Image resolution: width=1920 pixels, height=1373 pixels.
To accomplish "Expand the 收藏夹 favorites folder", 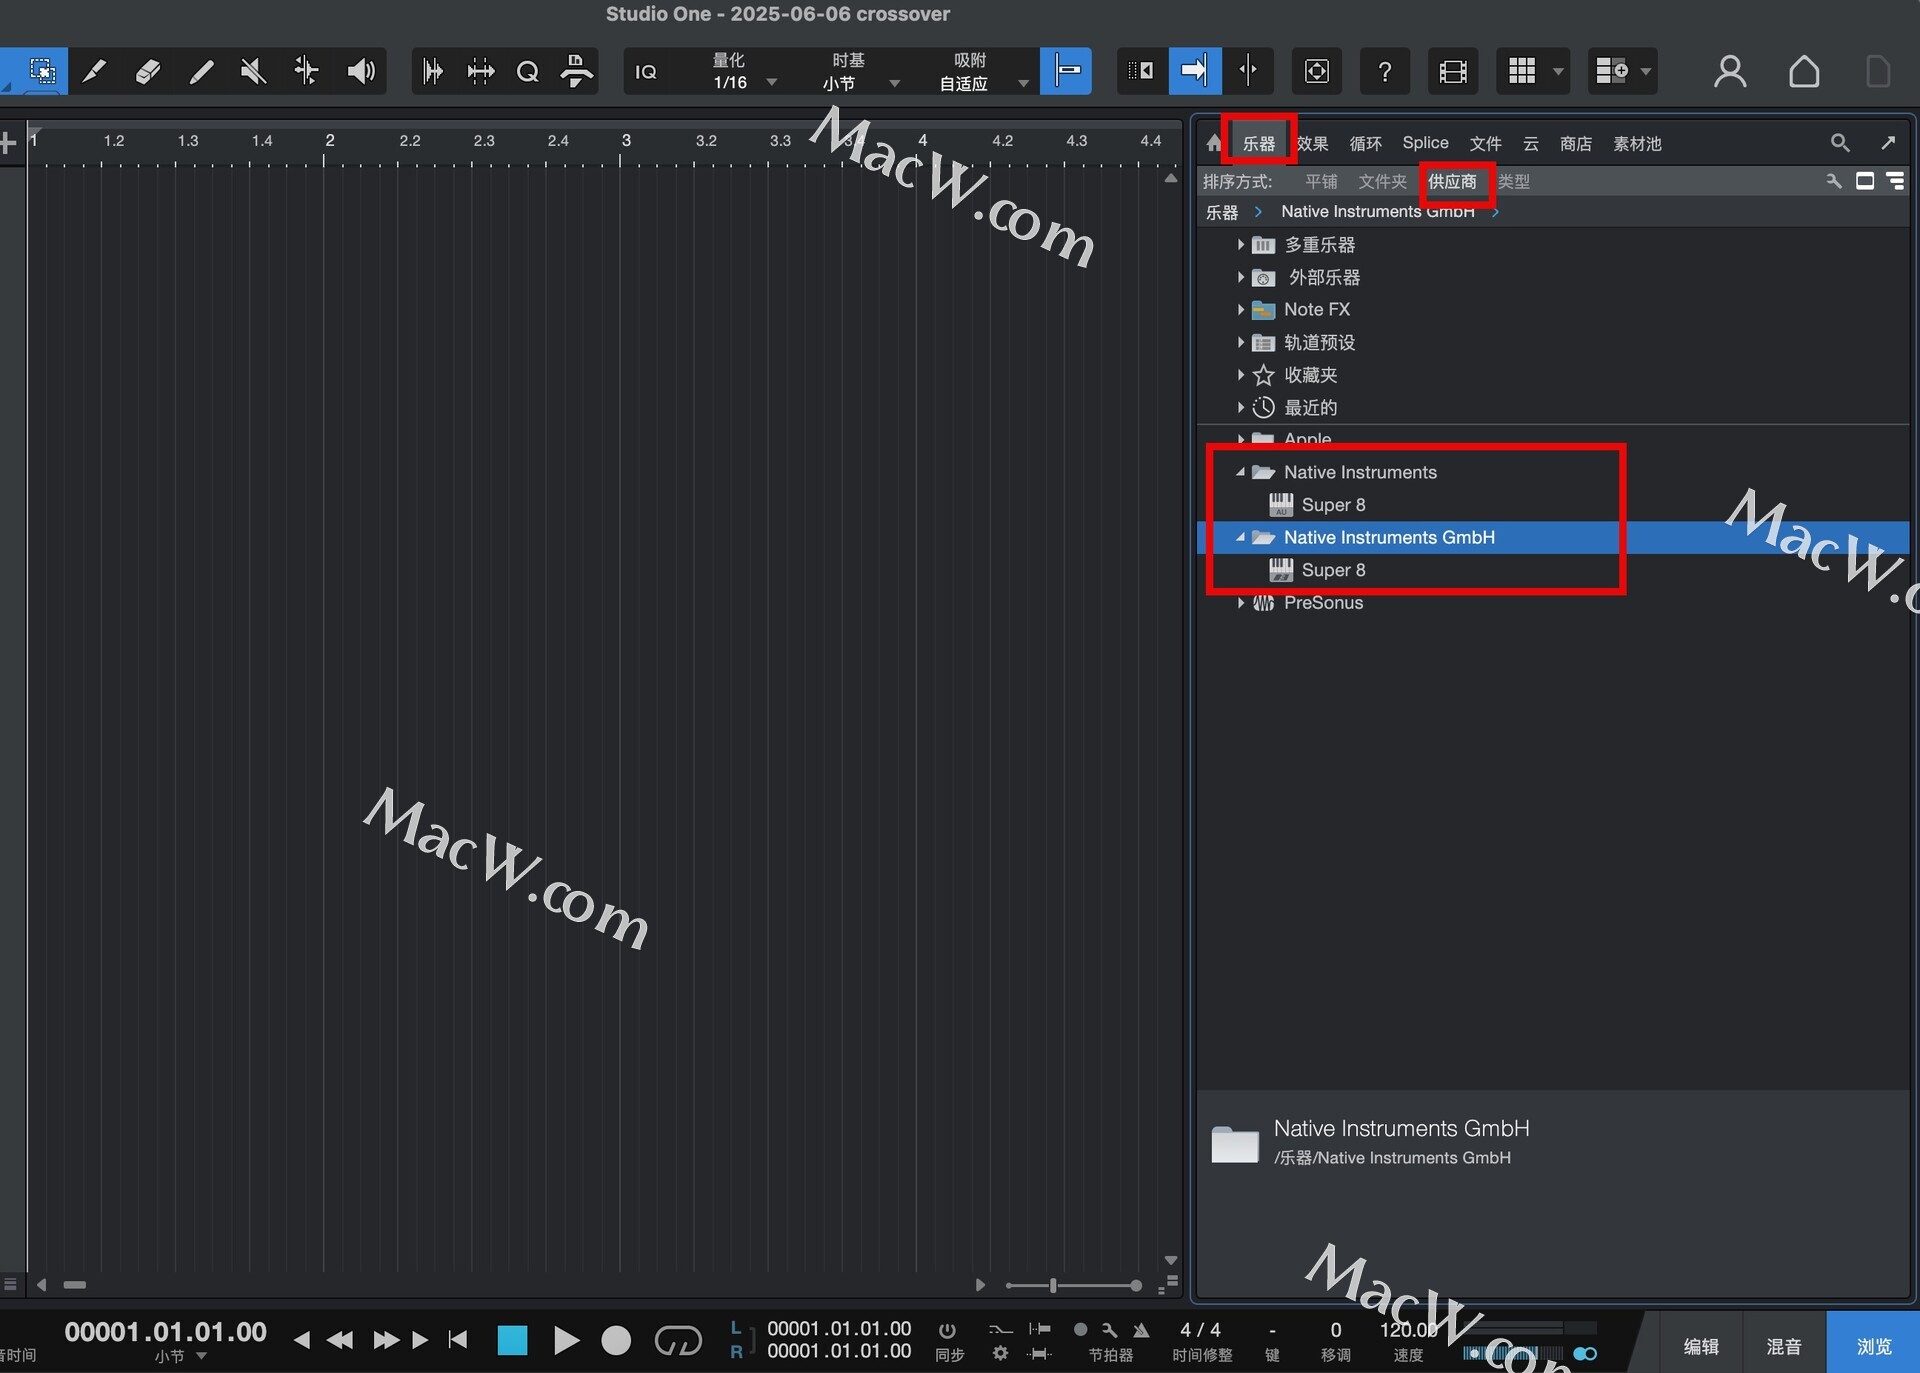I will [1241, 374].
